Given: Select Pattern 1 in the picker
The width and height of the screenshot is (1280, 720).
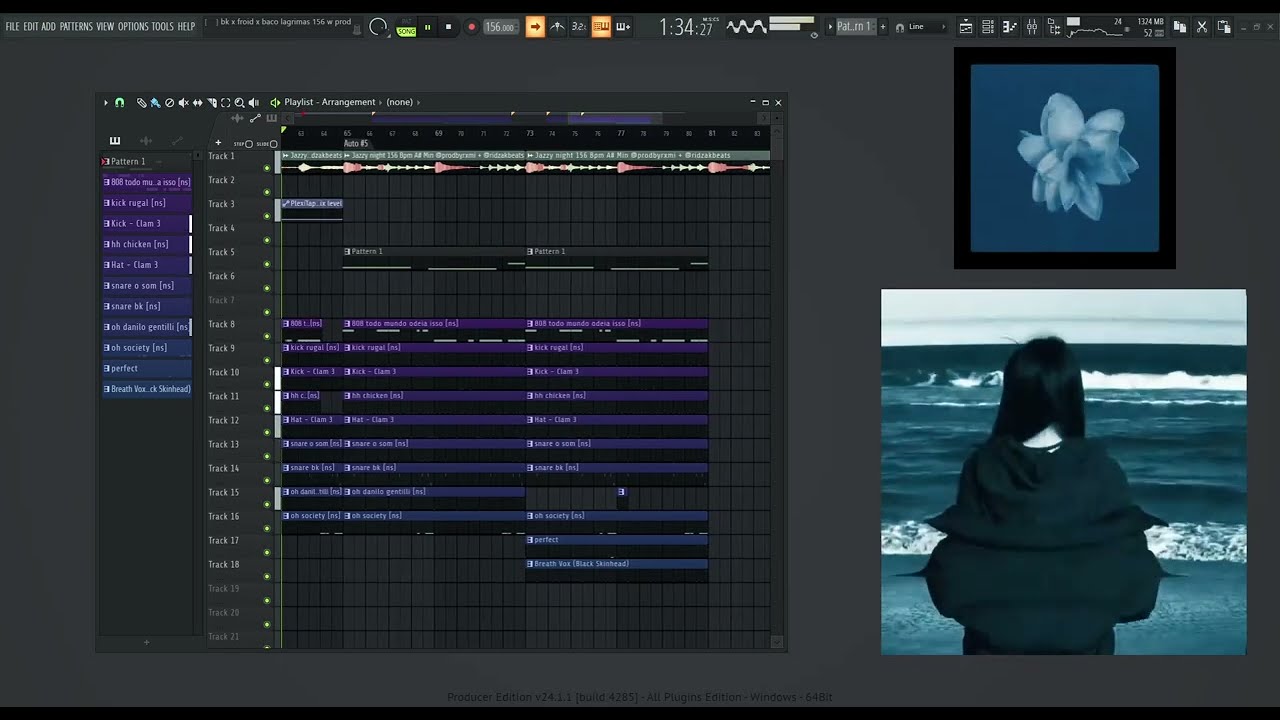Looking at the screenshot, I should click(x=146, y=161).
